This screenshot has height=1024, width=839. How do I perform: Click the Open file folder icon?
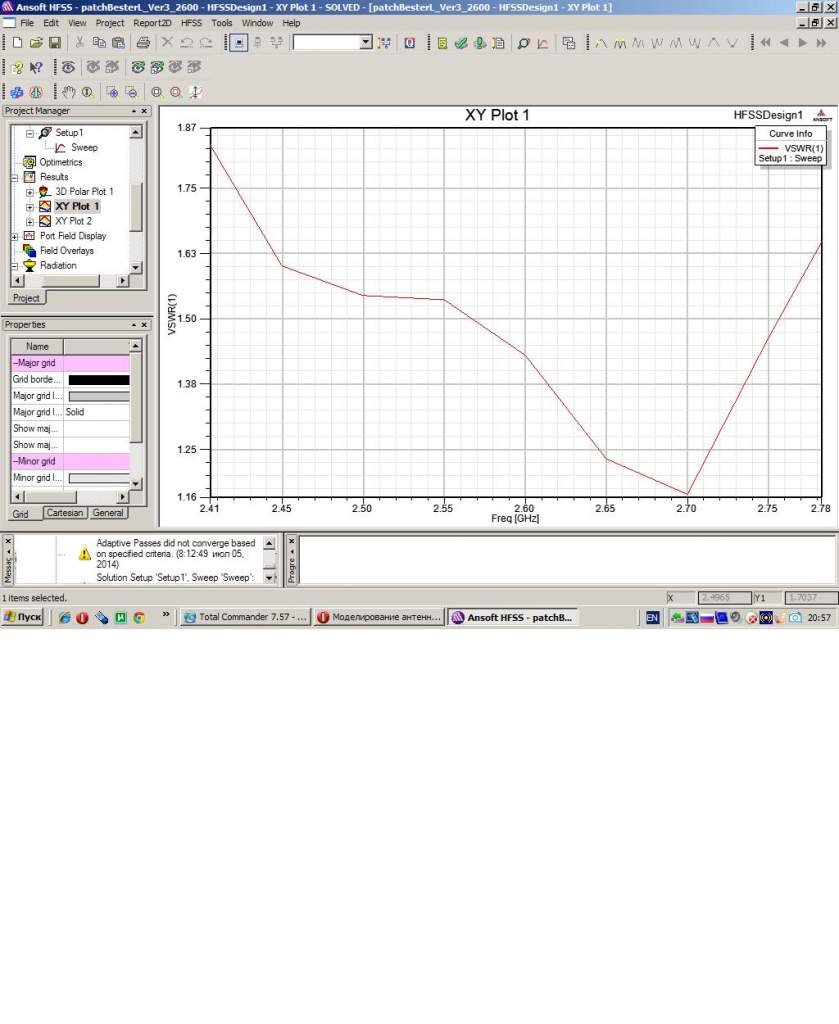pyautogui.click(x=36, y=43)
